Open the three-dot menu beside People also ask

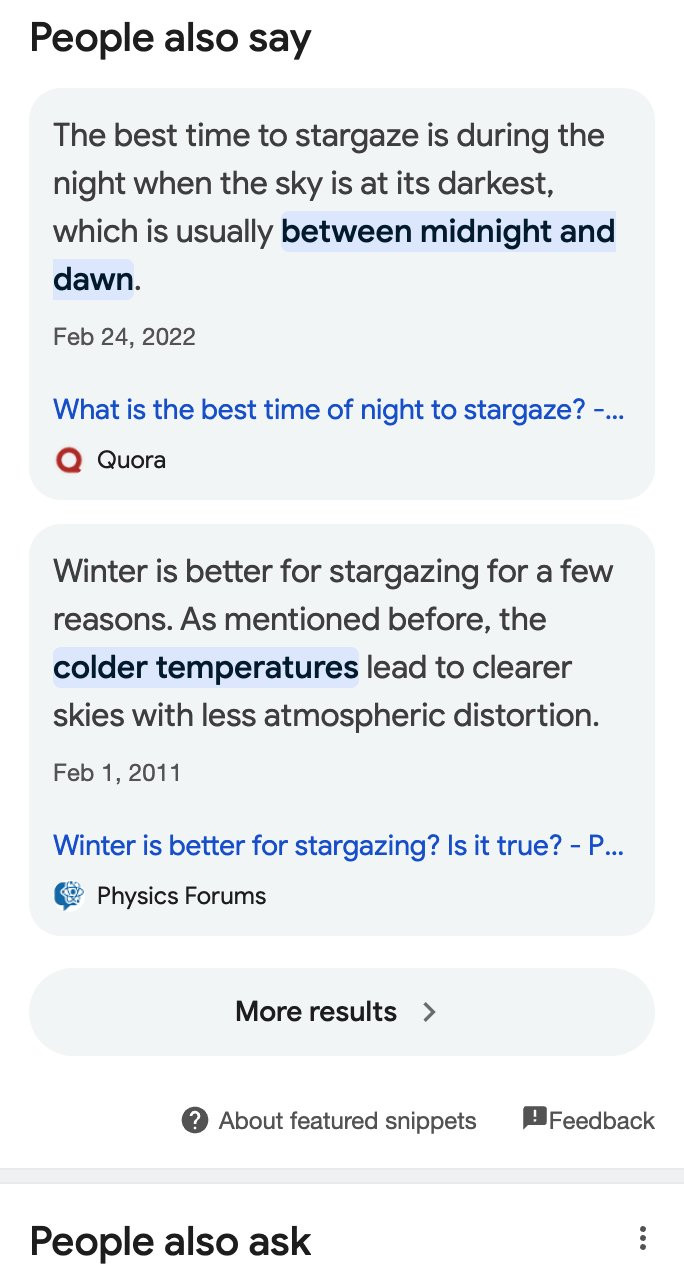[x=641, y=1238]
